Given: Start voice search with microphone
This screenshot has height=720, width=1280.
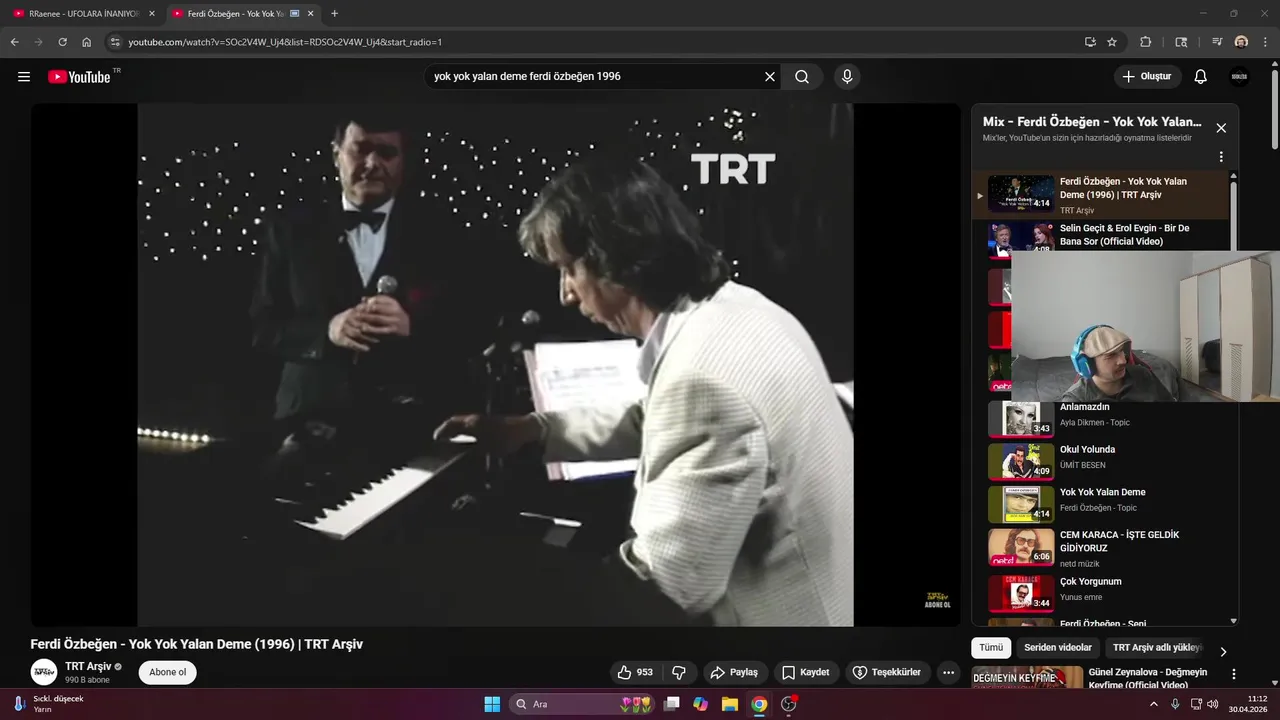Looking at the screenshot, I should tap(847, 77).
